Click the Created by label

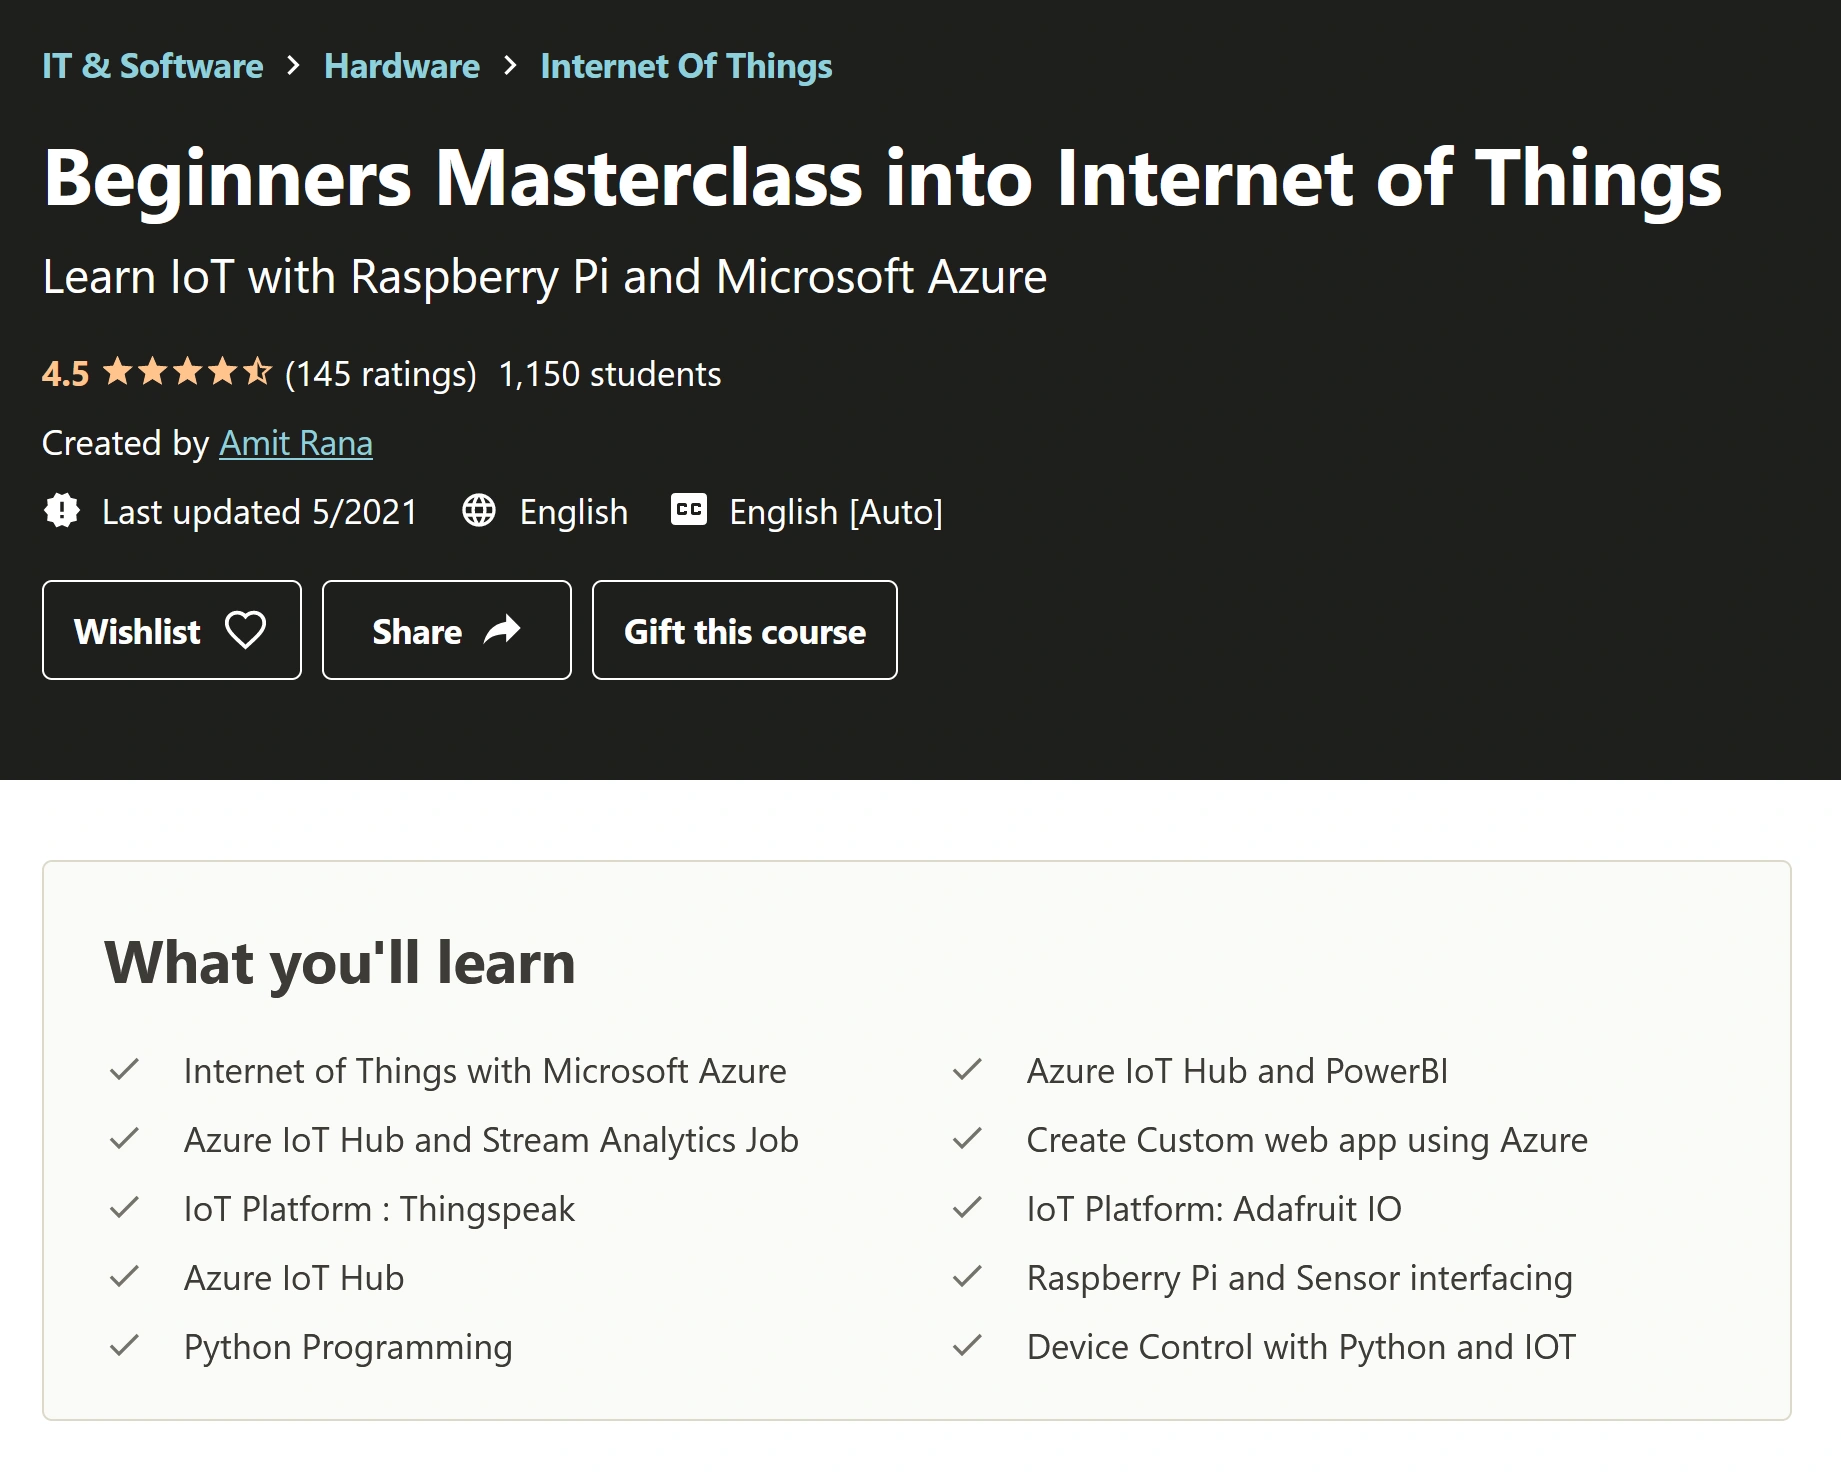click(126, 443)
